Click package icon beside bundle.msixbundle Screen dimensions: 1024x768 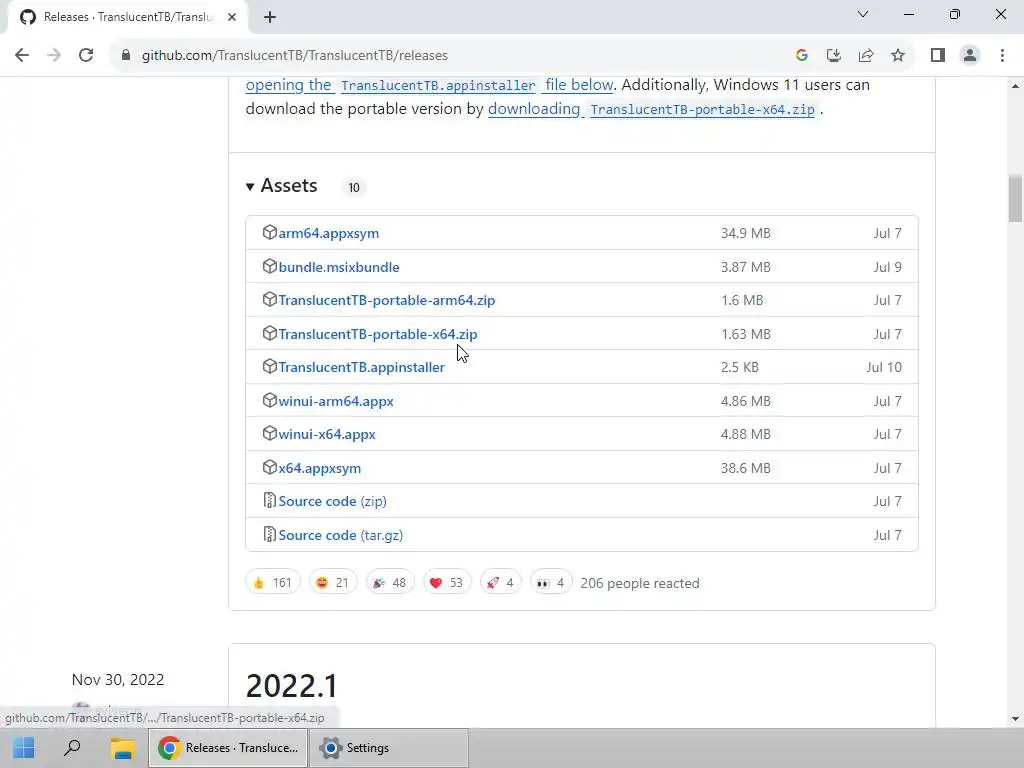tap(269, 266)
